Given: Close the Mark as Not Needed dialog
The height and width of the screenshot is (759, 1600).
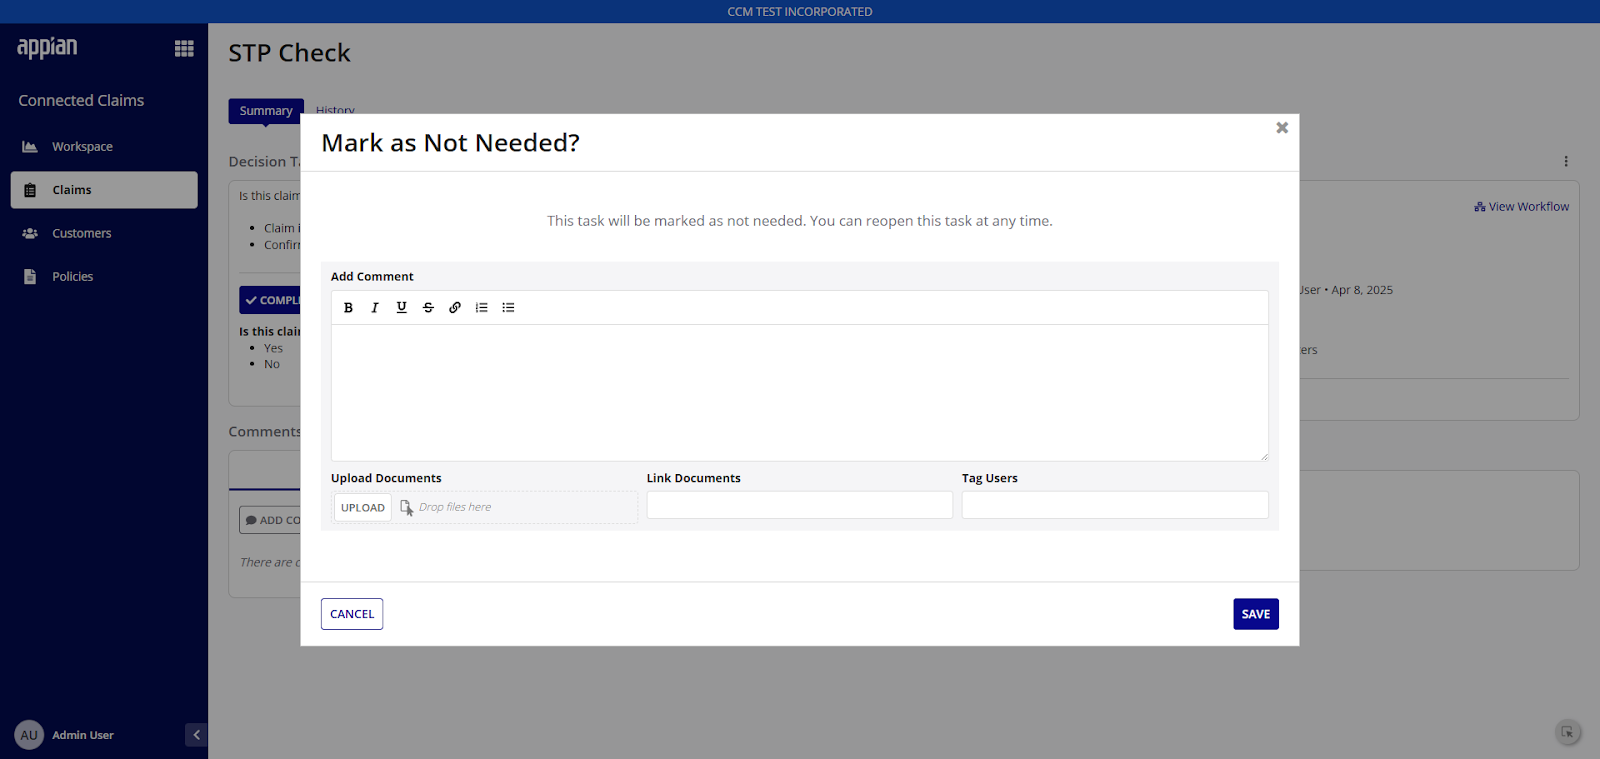Looking at the screenshot, I should point(1282,128).
